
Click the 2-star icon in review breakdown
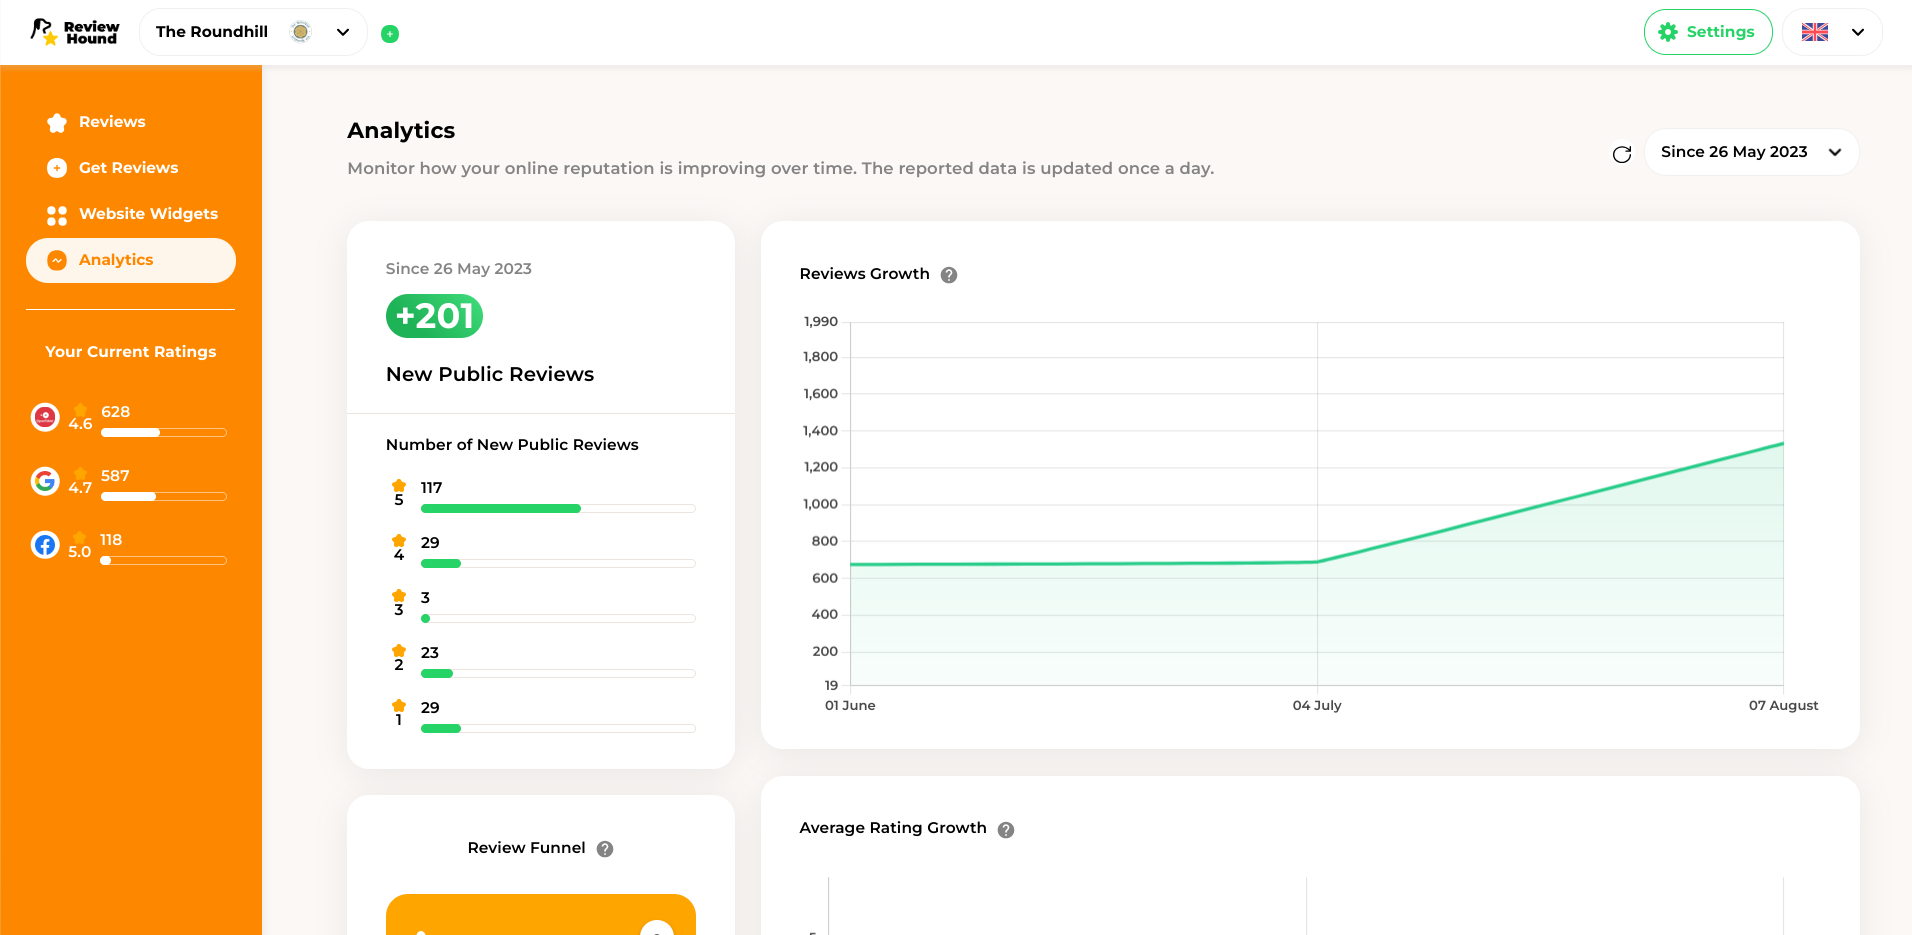pos(399,651)
